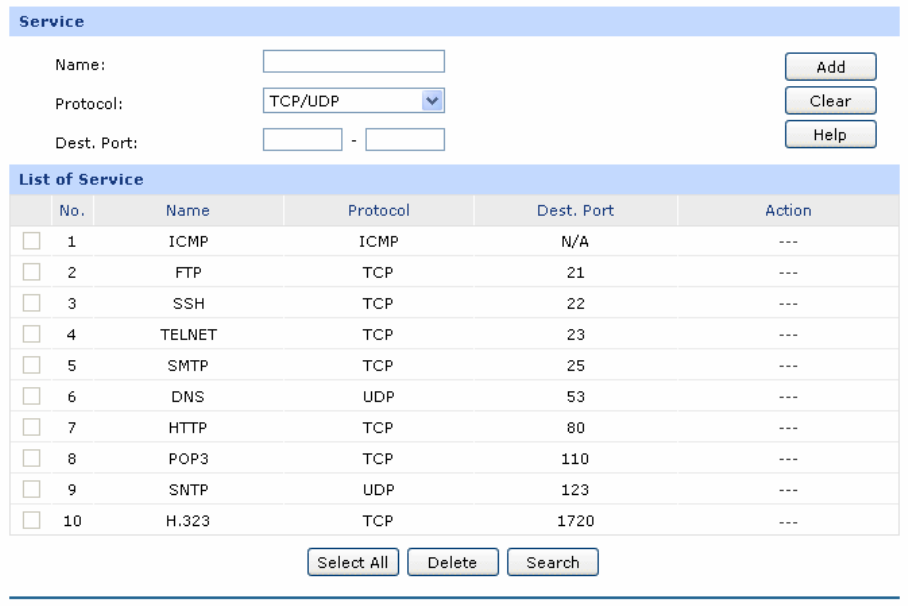This screenshot has height=606, width=908.
Task: Click the Name input field
Action: point(353,62)
